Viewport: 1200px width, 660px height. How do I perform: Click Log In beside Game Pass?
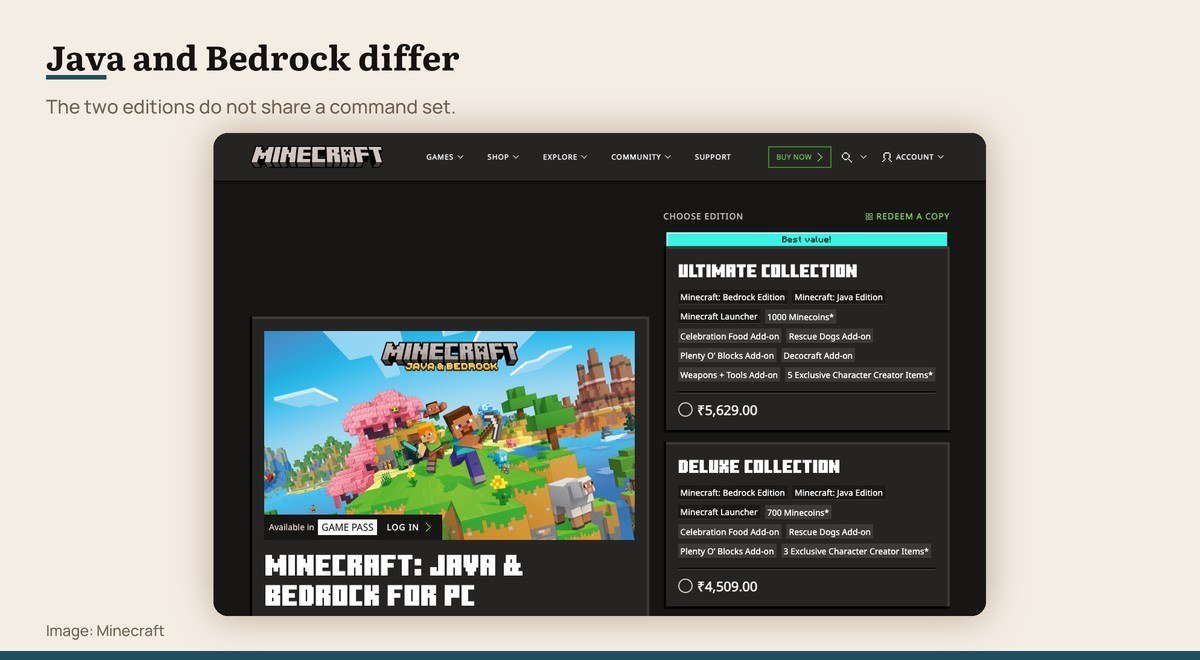403,527
